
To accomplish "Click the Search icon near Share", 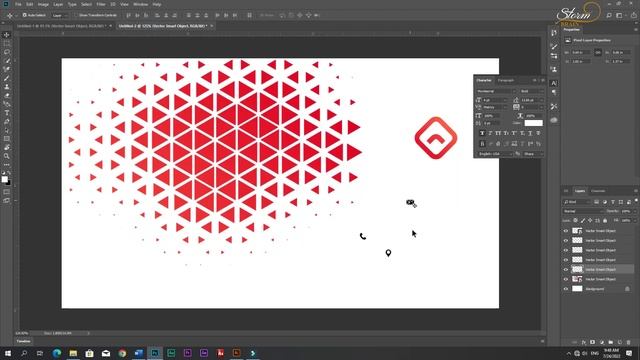I will tap(609, 16).
